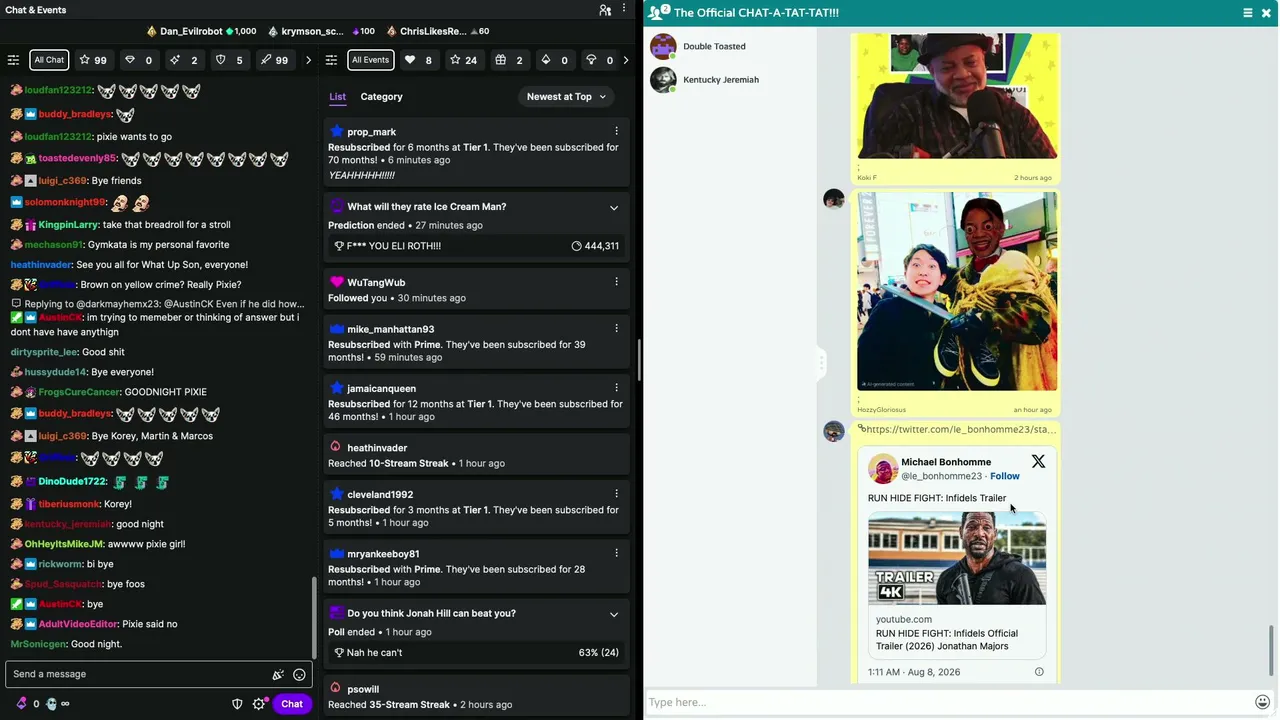Filter events by the gift count 2
The image size is (1280, 720).
pyautogui.click(x=509, y=60)
